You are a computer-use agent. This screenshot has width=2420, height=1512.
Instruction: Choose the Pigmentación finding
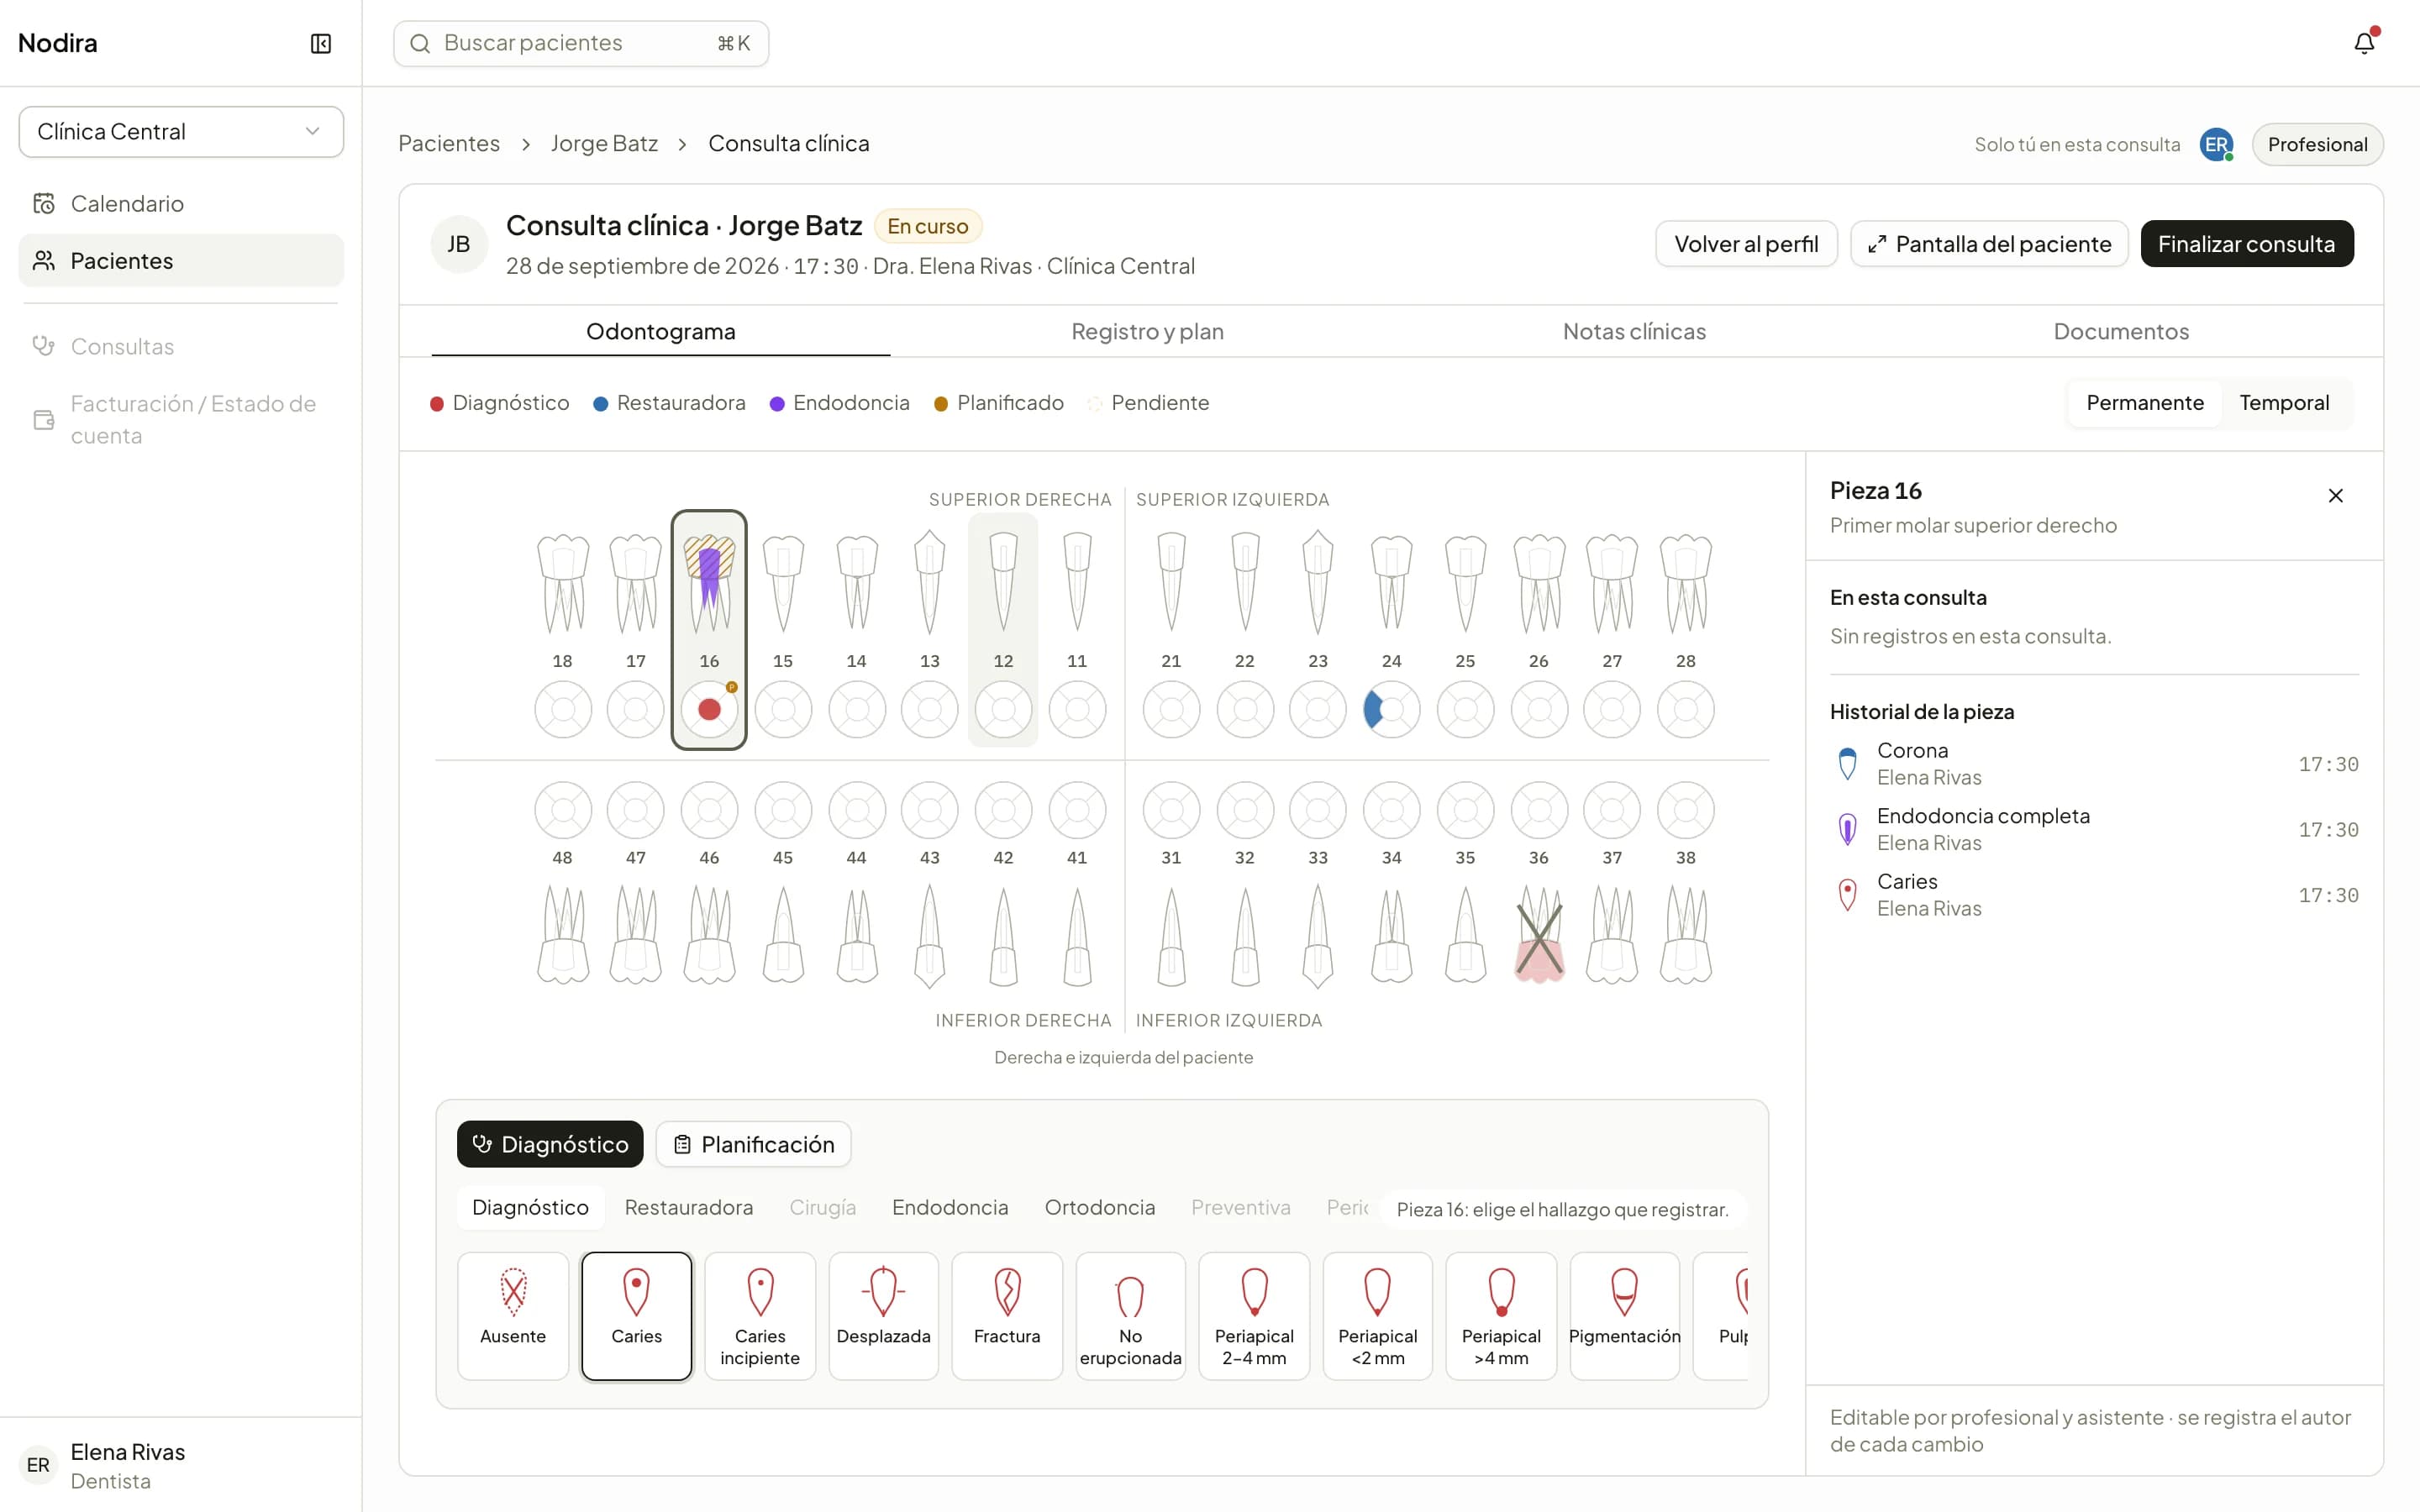coord(1625,1316)
